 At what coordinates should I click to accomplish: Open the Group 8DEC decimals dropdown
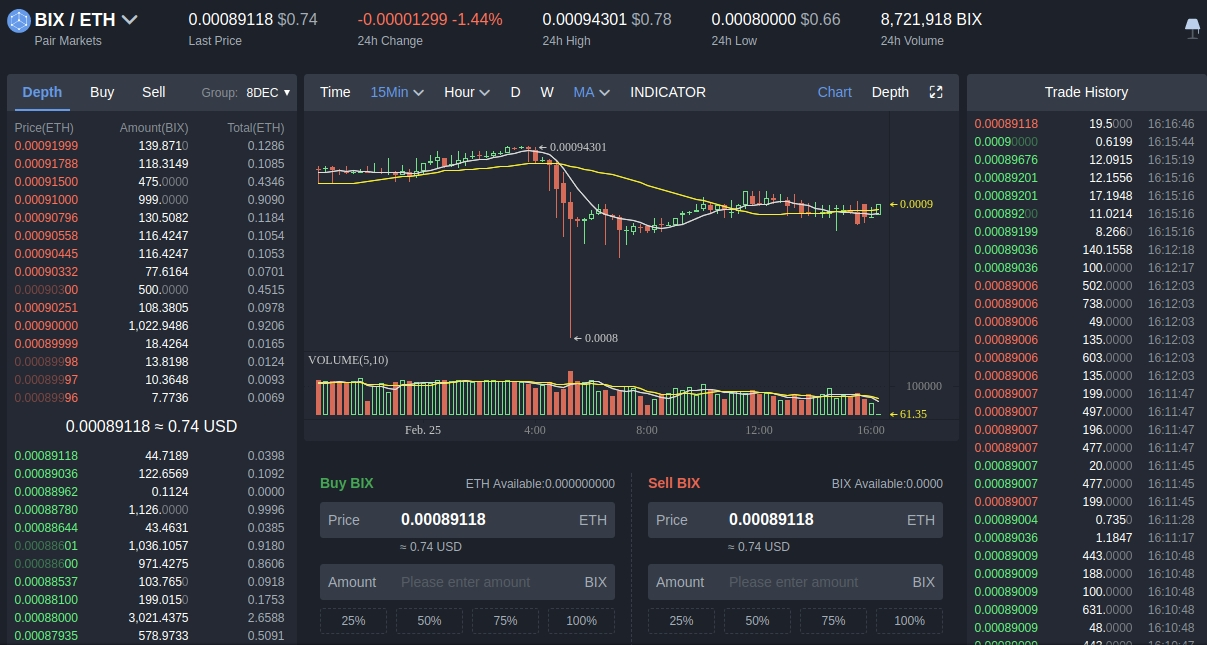click(268, 93)
